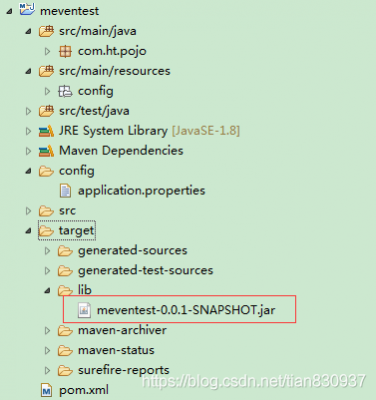This screenshot has width=376, height=400.
Task: Expand the com.ht.pojo package
Action: point(47,51)
